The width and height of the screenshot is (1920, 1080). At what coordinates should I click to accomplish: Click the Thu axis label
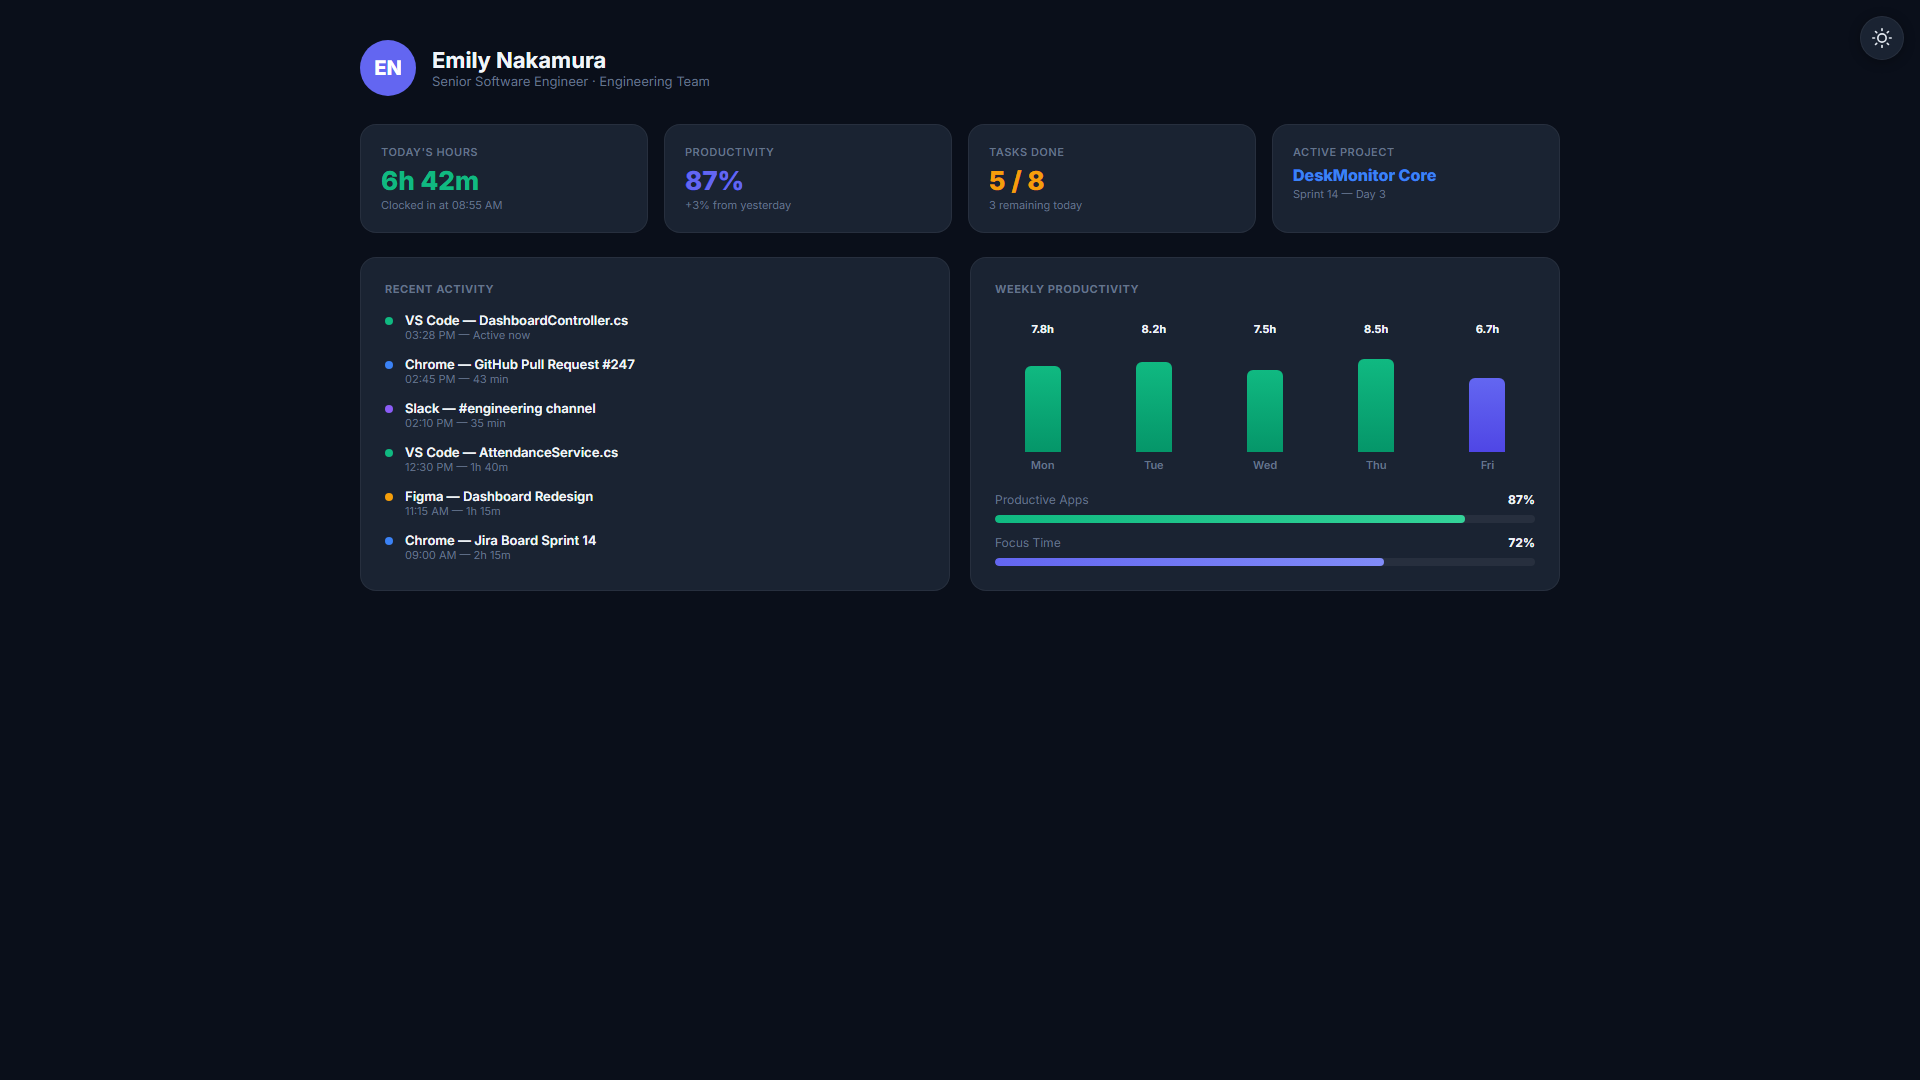click(x=1375, y=465)
